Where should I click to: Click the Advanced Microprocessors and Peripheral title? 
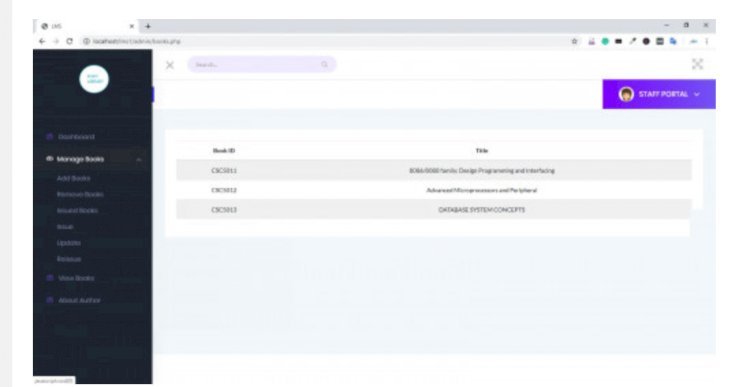pyautogui.click(x=482, y=190)
